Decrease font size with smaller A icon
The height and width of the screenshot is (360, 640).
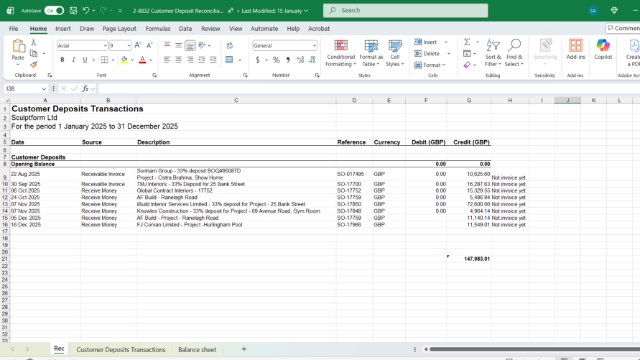point(149,45)
